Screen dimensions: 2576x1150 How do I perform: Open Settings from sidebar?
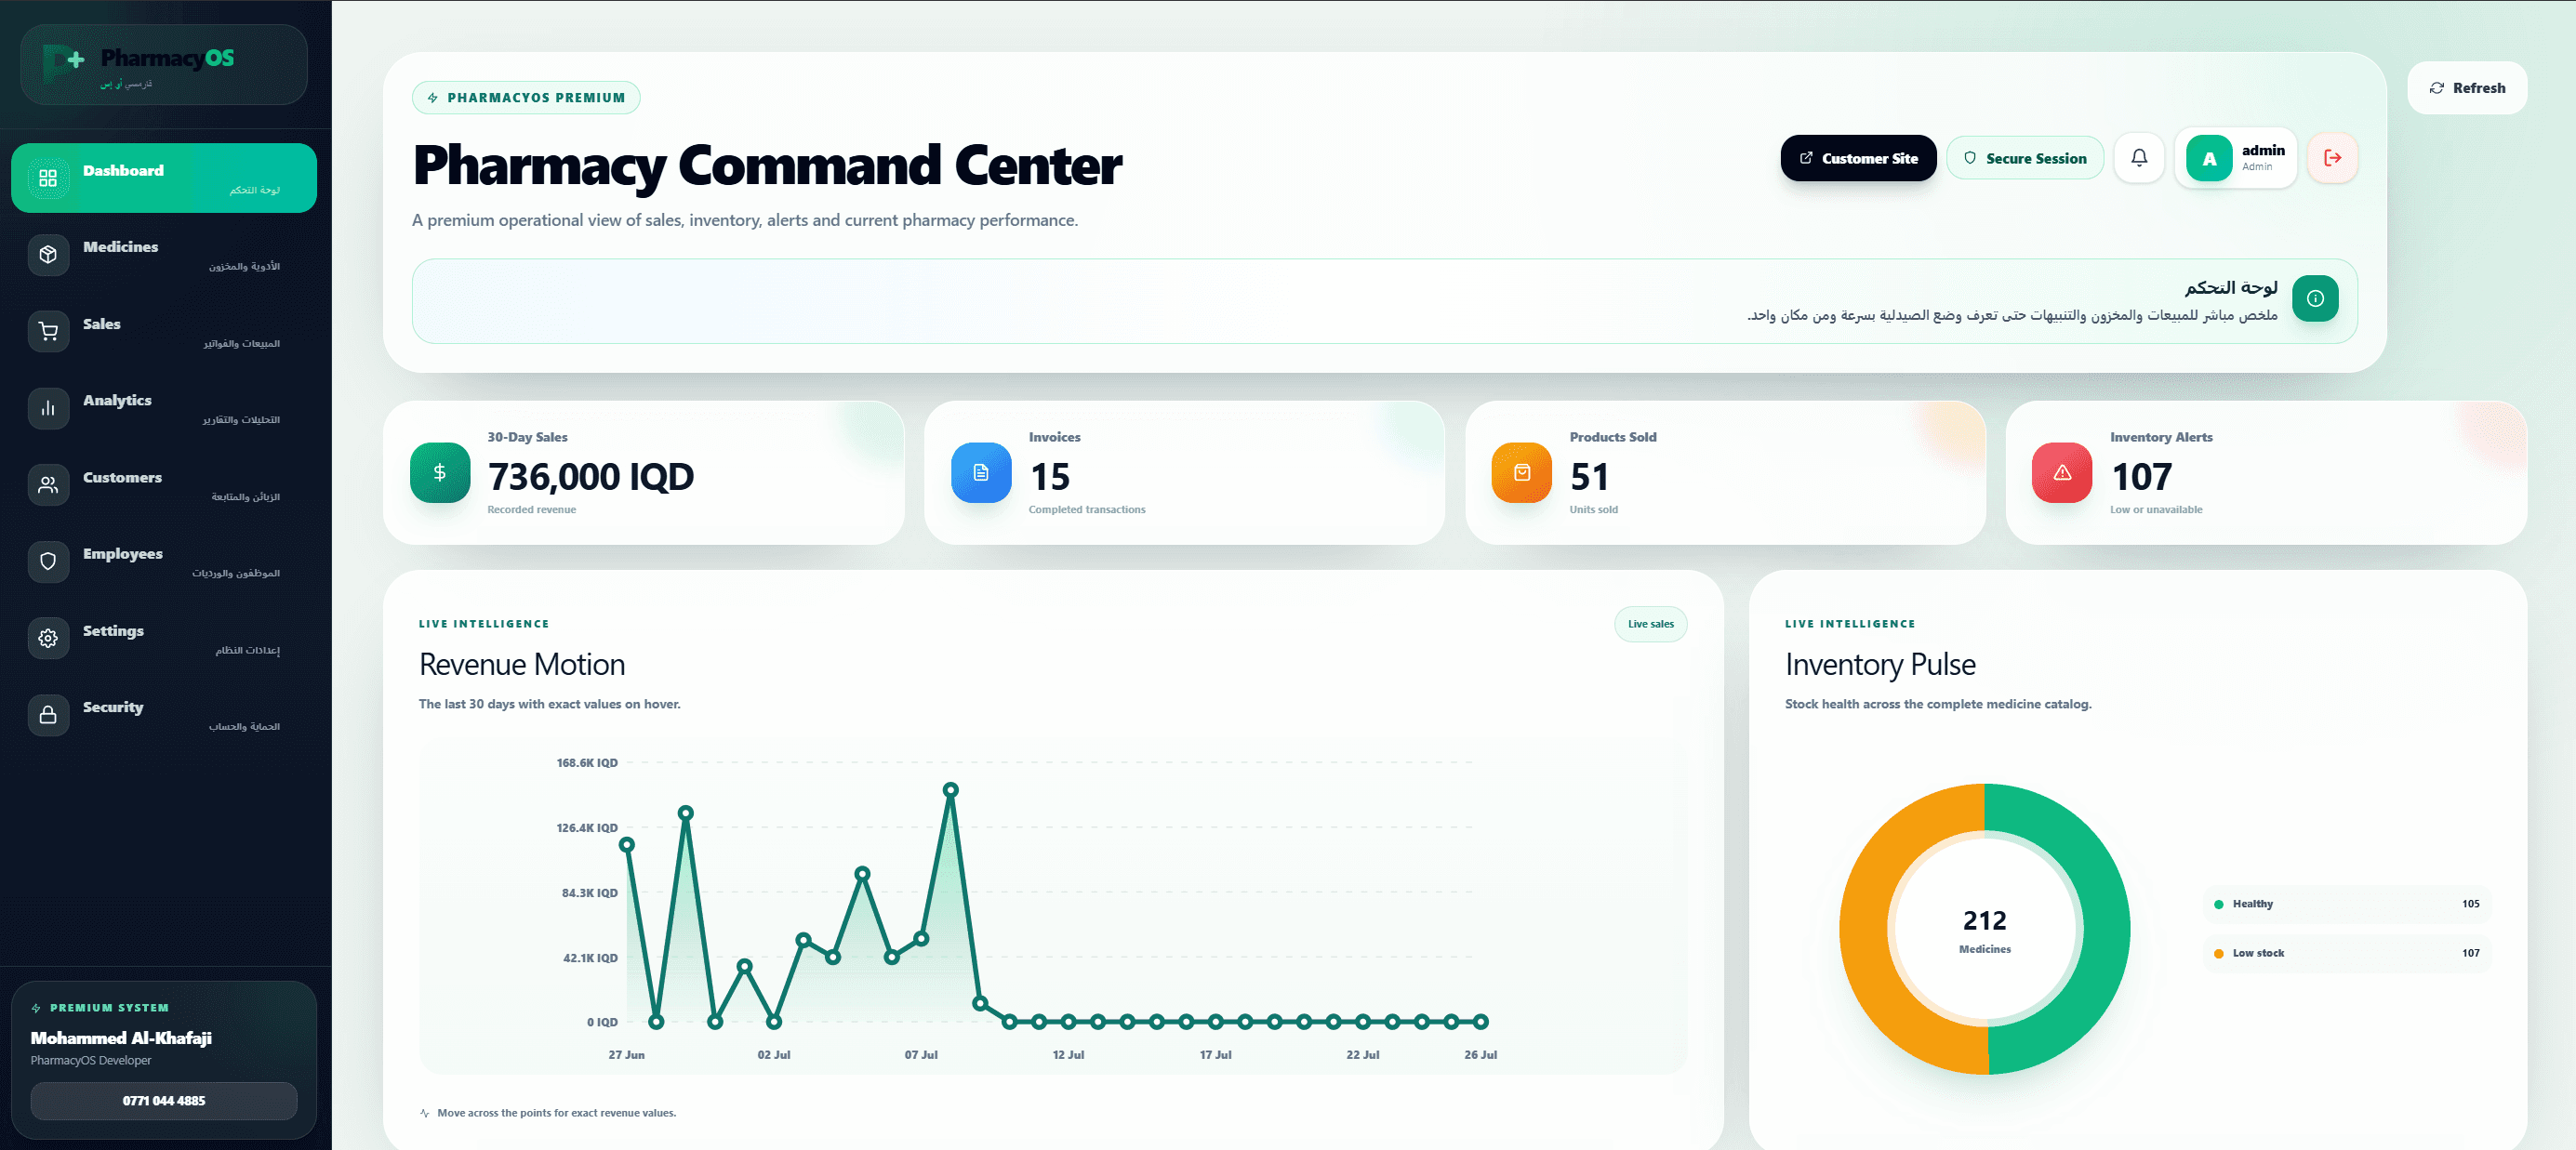164,638
